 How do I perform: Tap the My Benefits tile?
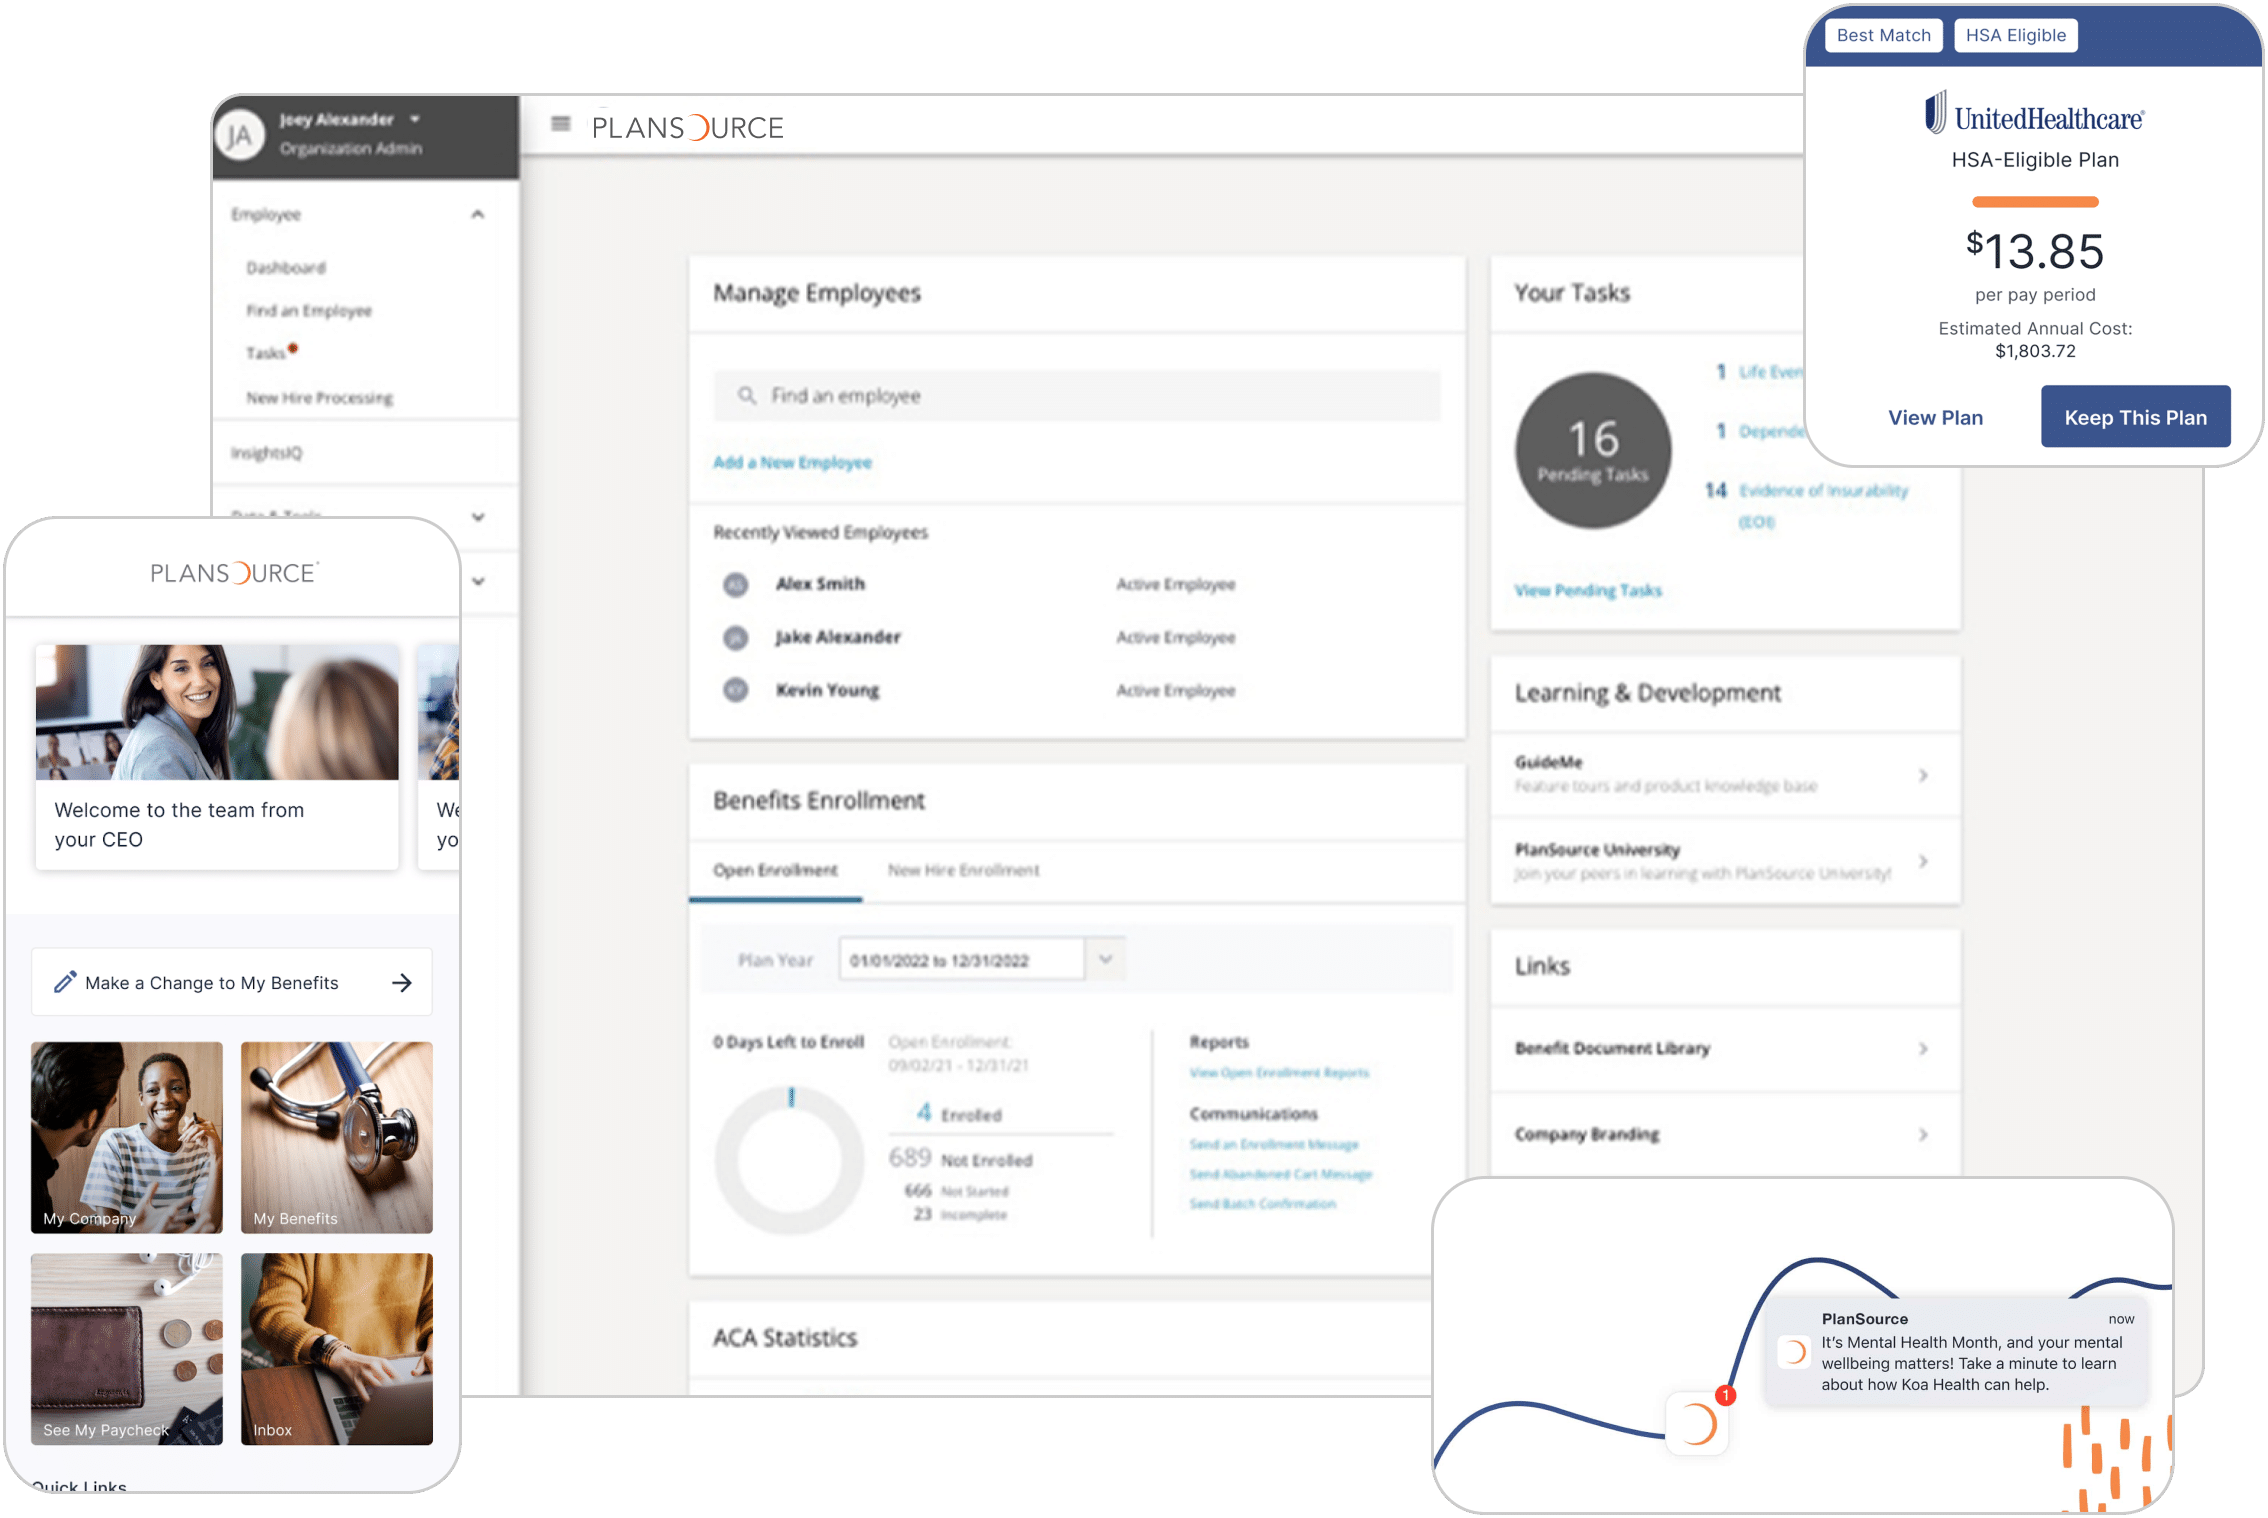tap(337, 1138)
